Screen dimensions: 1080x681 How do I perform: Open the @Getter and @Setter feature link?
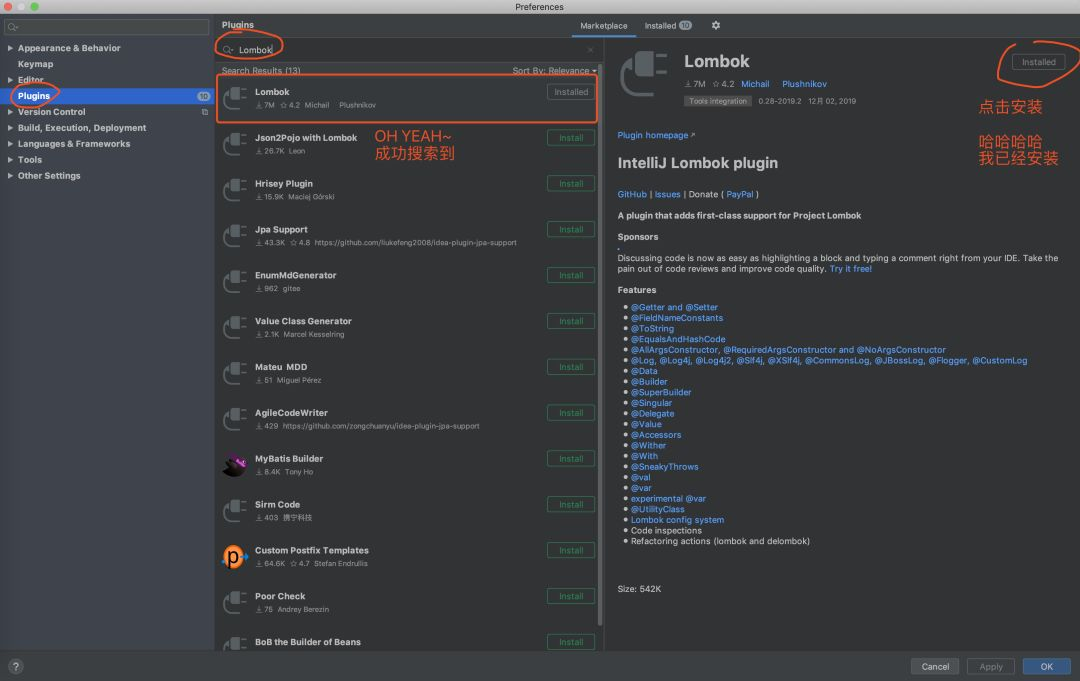[x=674, y=307]
